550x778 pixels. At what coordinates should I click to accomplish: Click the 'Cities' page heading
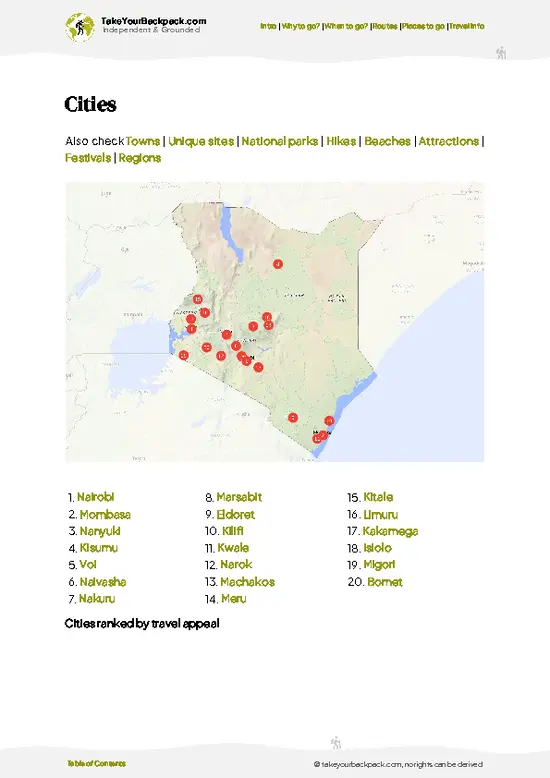90,104
